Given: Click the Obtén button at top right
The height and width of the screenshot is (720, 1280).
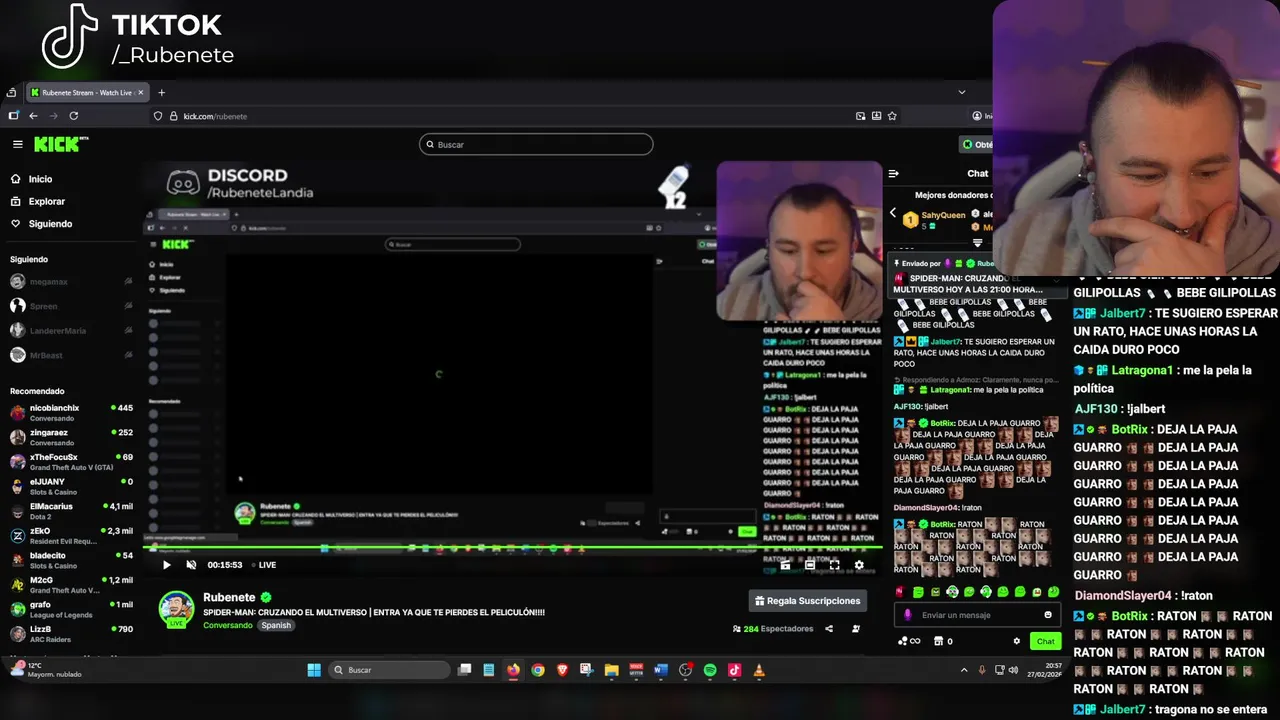Looking at the screenshot, I should pos(977,144).
